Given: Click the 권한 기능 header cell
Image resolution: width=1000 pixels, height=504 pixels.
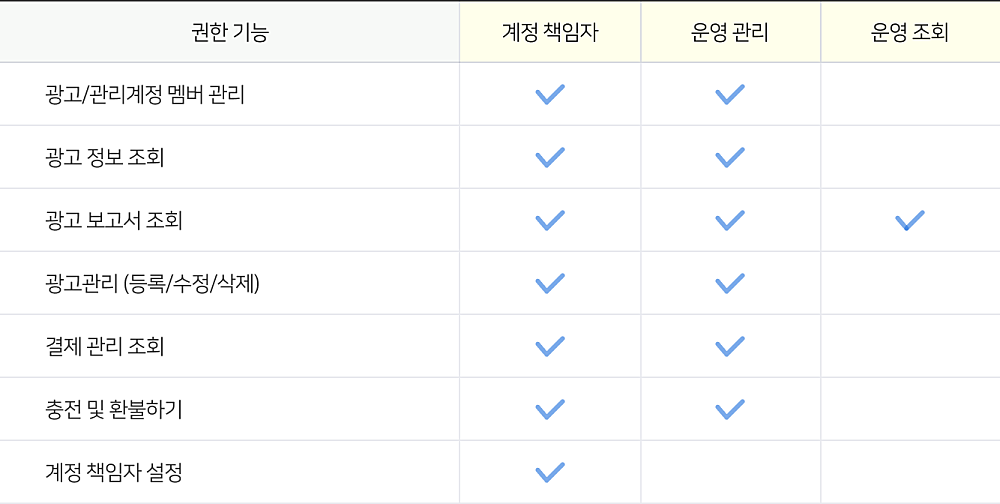Looking at the screenshot, I should pyautogui.click(x=230, y=32).
